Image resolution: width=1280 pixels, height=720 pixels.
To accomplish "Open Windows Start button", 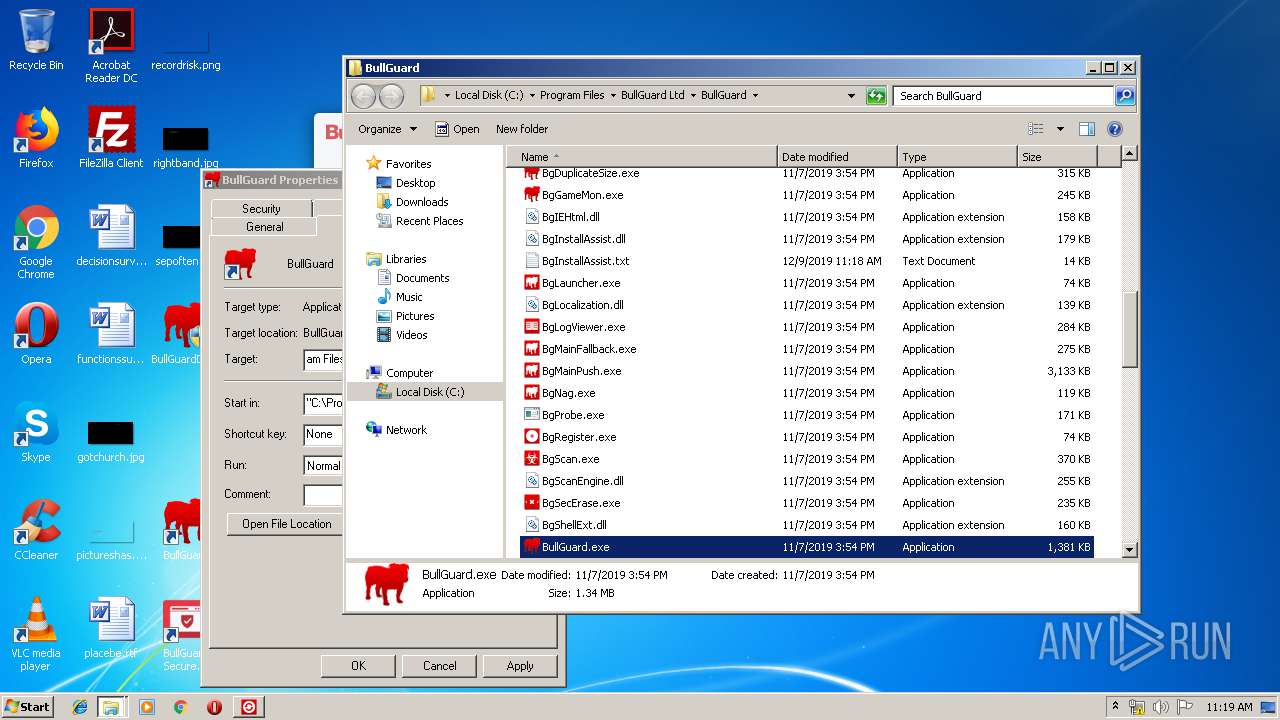I will [27, 707].
